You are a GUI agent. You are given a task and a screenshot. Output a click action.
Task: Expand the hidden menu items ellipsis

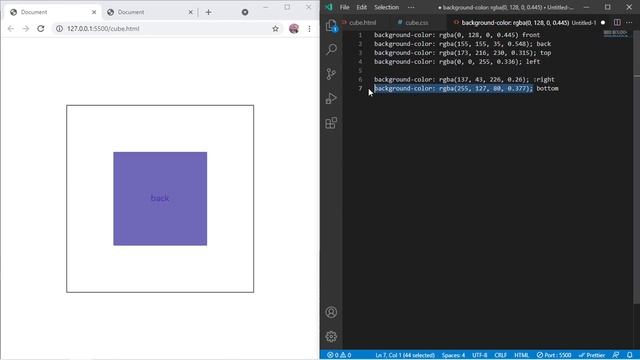coord(411,7)
